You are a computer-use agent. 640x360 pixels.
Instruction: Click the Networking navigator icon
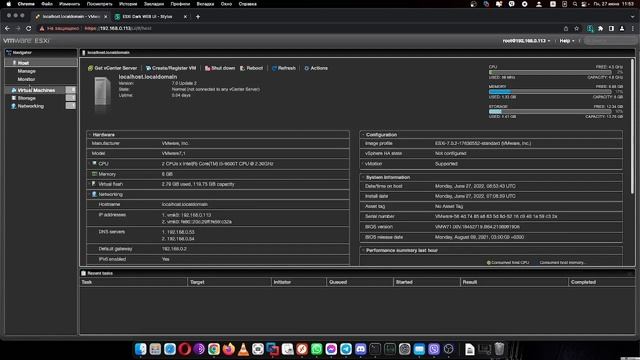pyautogui.click(x=13, y=106)
